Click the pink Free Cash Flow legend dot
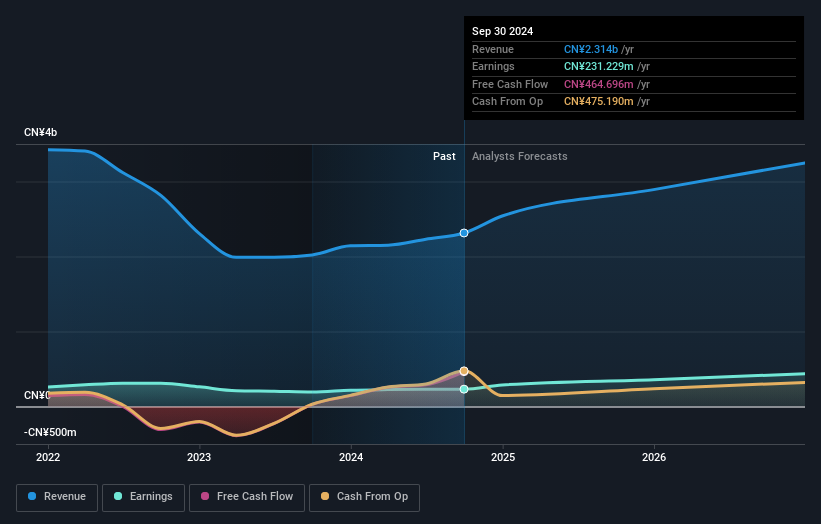 [x=205, y=496]
